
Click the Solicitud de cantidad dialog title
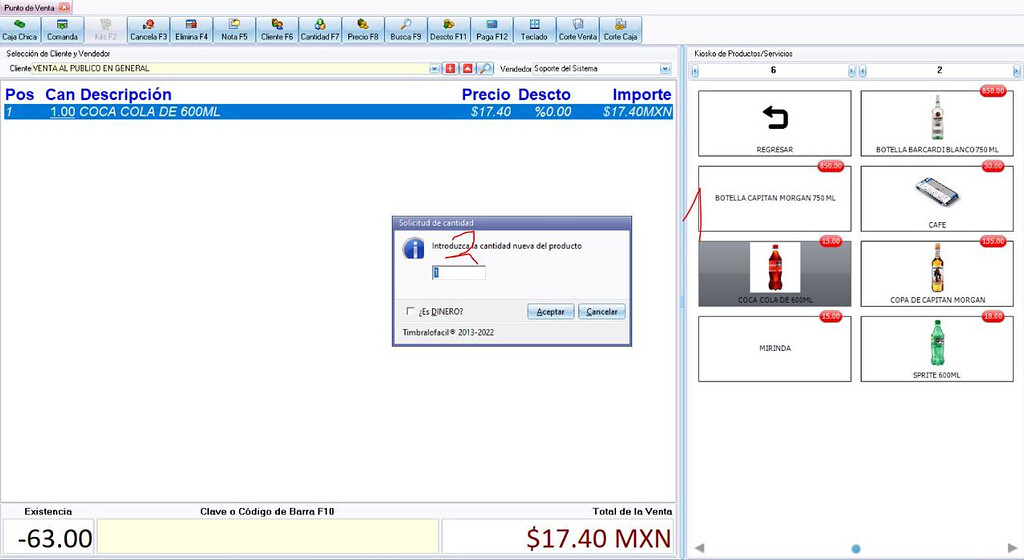point(436,223)
